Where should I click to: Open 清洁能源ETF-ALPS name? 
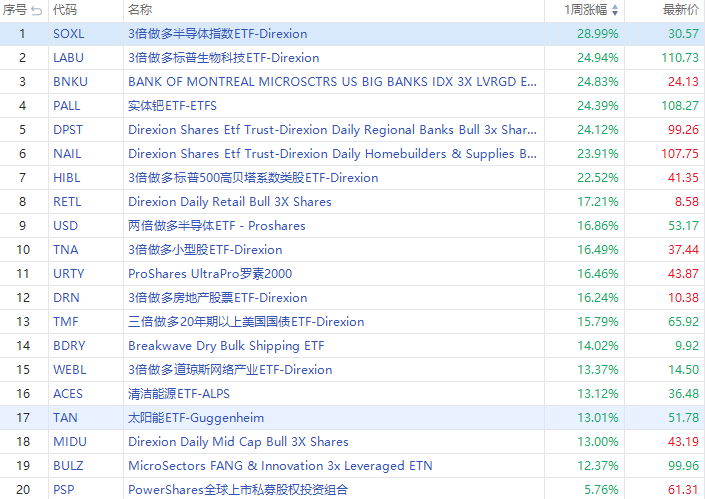tap(179, 394)
